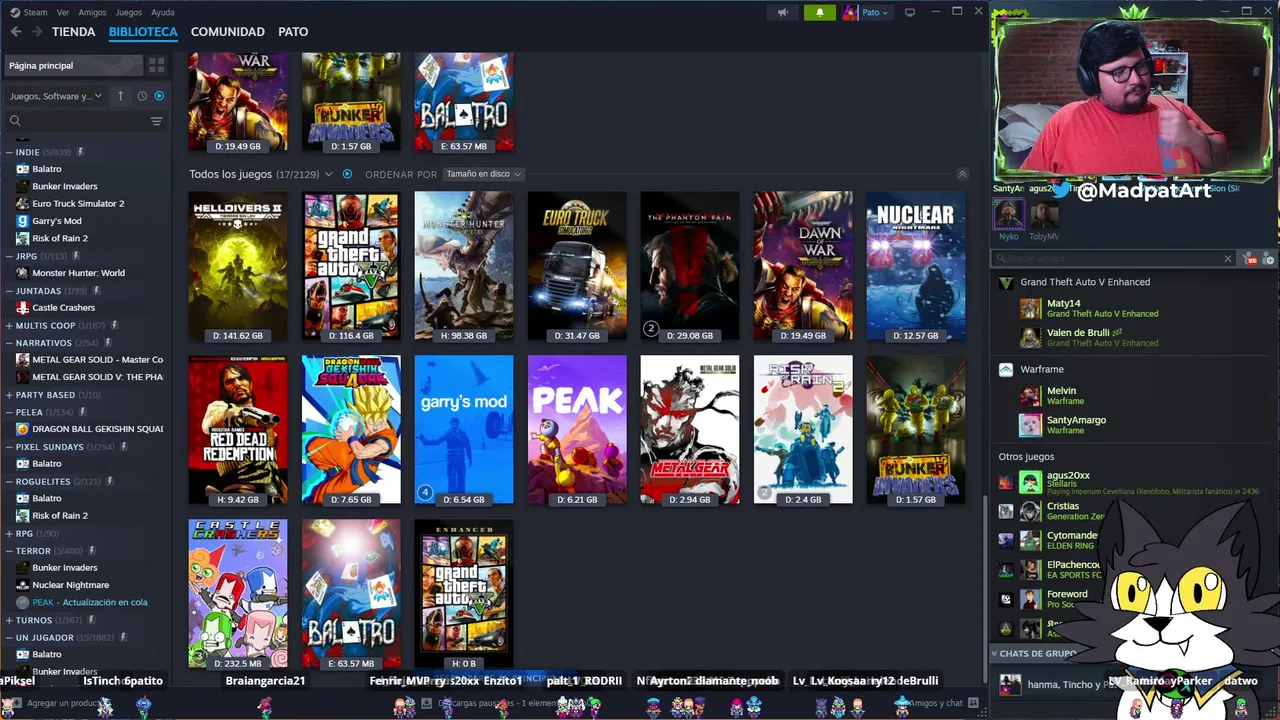The width and height of the screenshot is (1280, 720).
Task: Open the Ayuda menu
Action: (162, 12)
